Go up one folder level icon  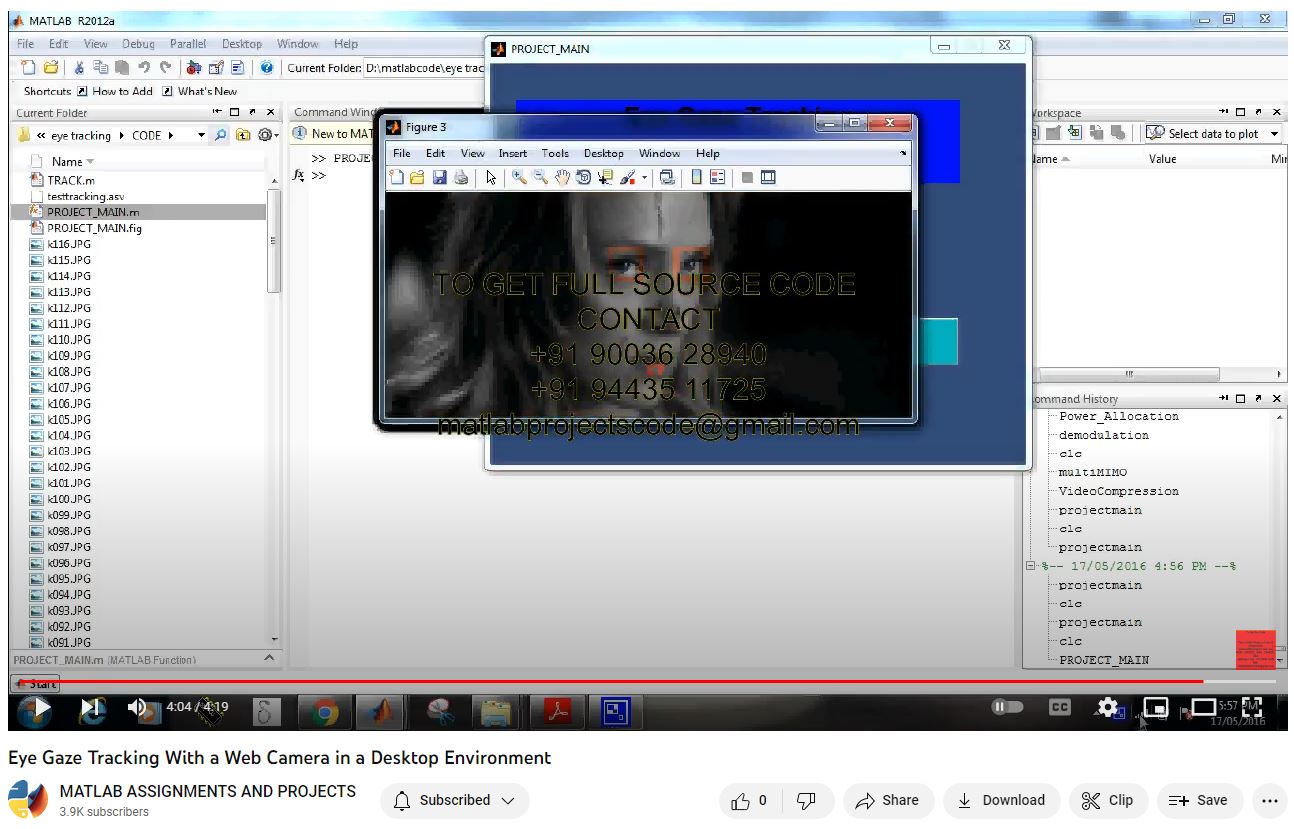(x=243, y=135)
